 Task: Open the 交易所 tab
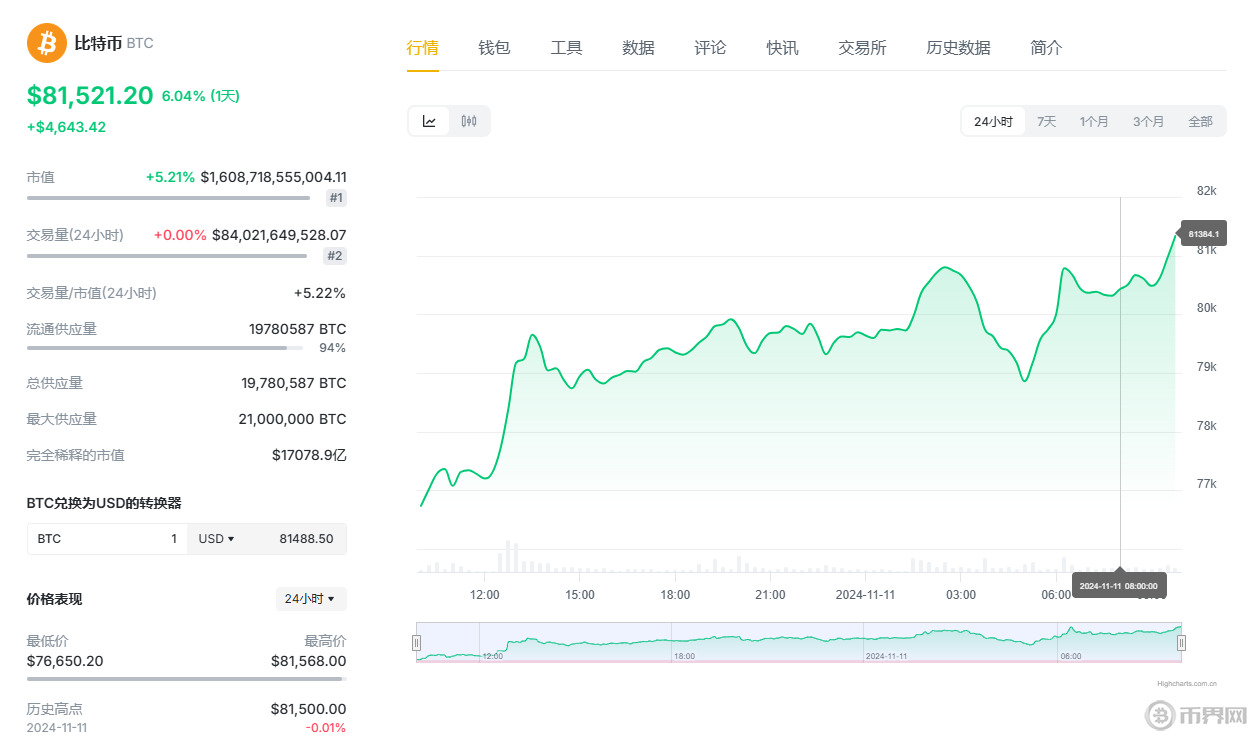tap(862, 47)
